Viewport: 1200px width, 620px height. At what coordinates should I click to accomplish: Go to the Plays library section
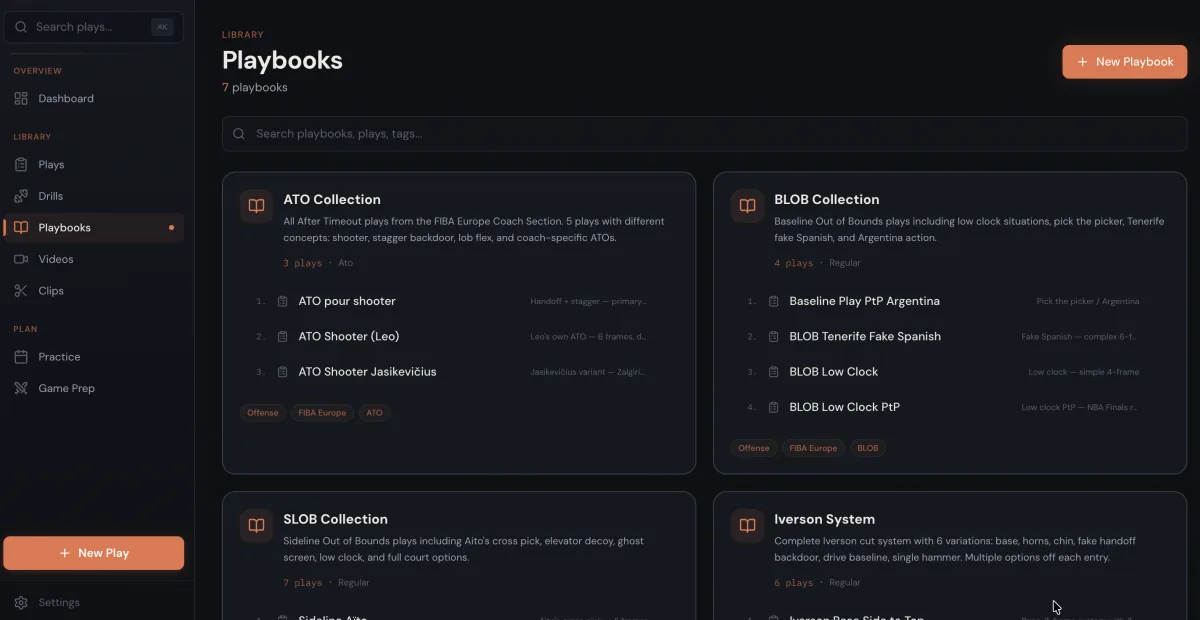93,164
